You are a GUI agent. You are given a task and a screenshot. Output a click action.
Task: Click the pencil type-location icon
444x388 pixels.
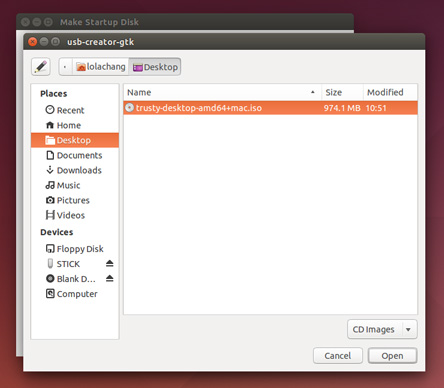coord(41,67)
